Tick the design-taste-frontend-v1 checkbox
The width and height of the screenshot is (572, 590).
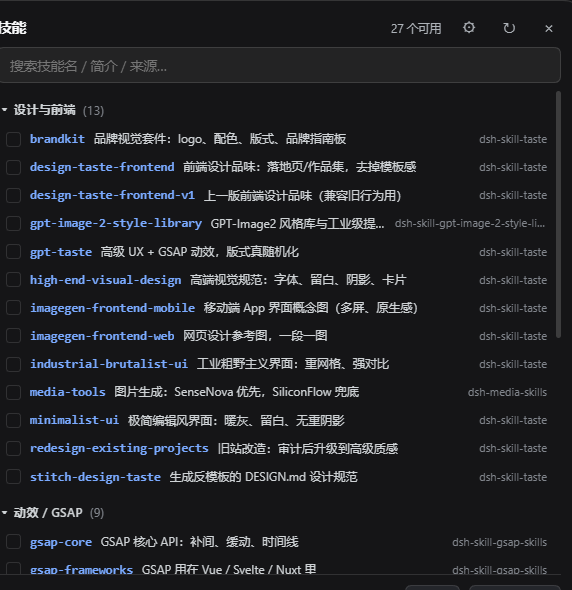pyautogui.click(x=14, y=195)
